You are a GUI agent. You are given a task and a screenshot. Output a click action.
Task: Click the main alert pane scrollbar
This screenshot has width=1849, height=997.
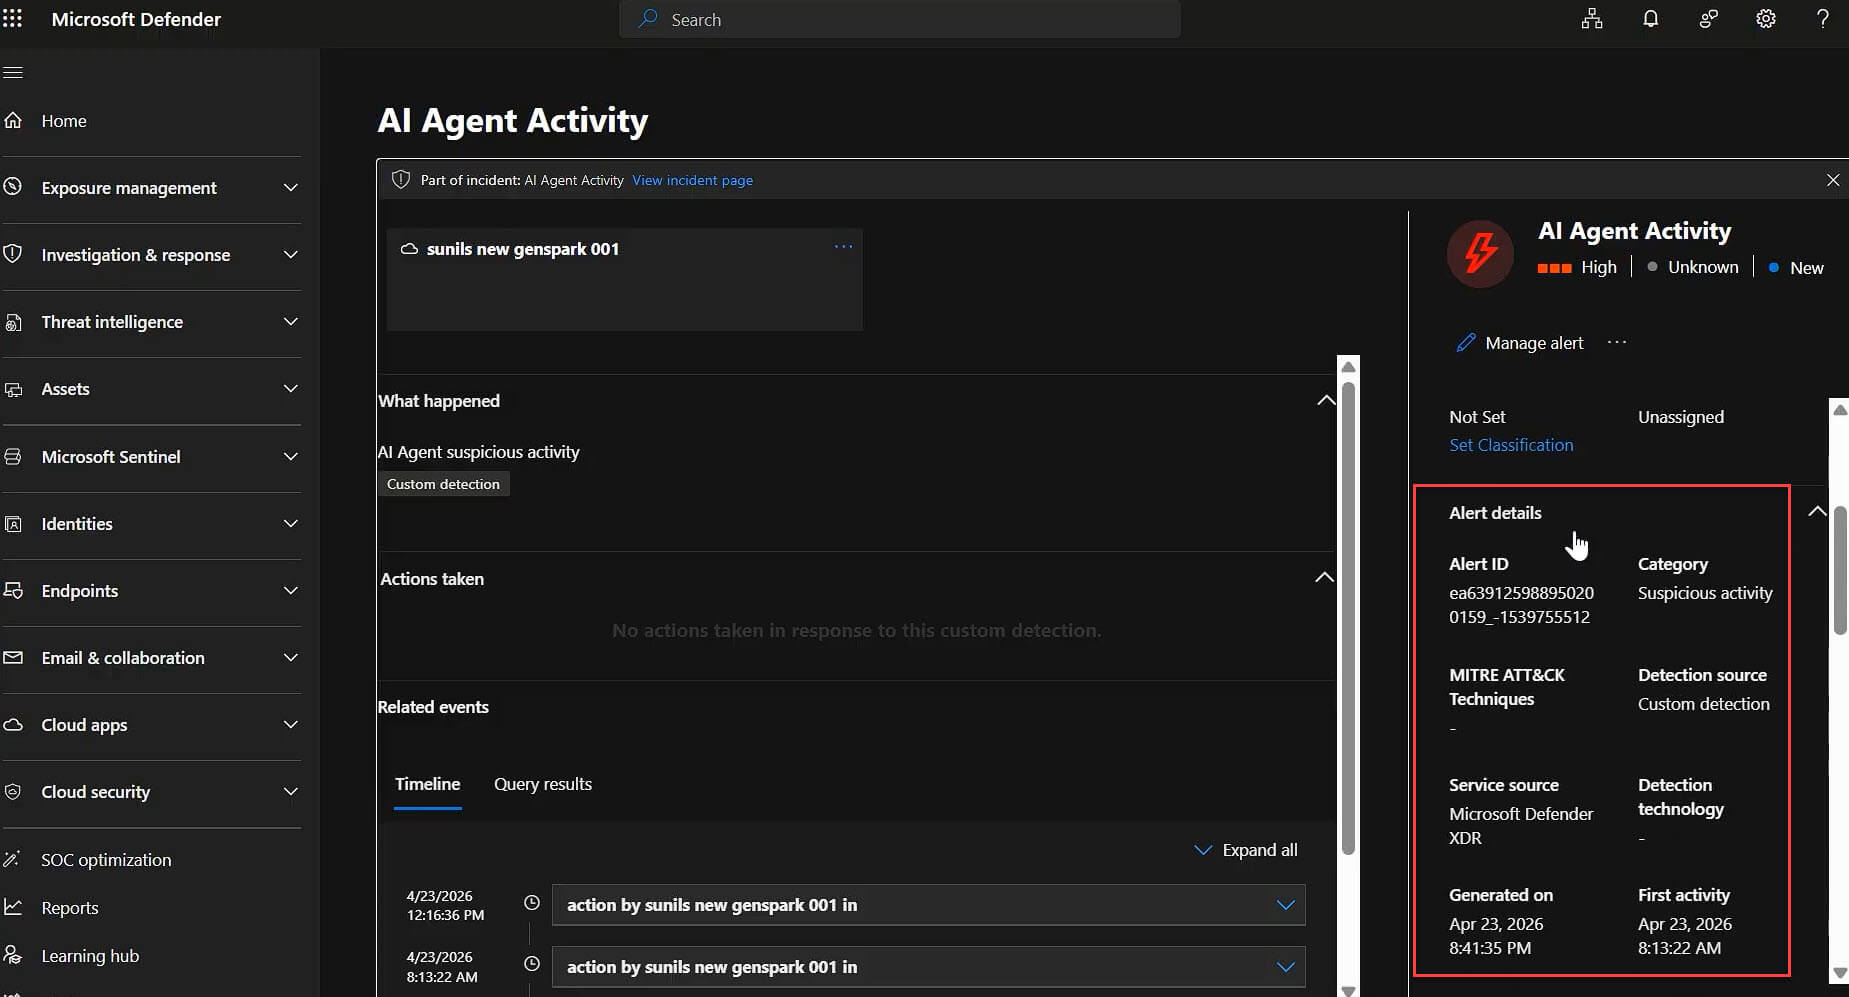(1348, 618)
